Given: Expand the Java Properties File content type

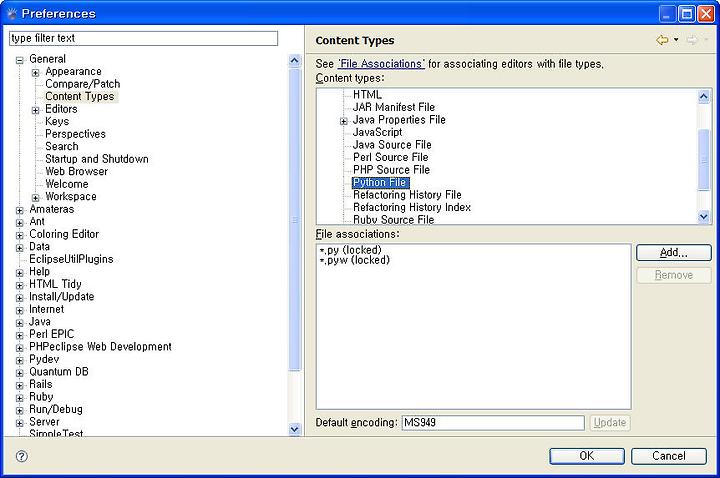Looking at the screenshot, I should 343,121.
